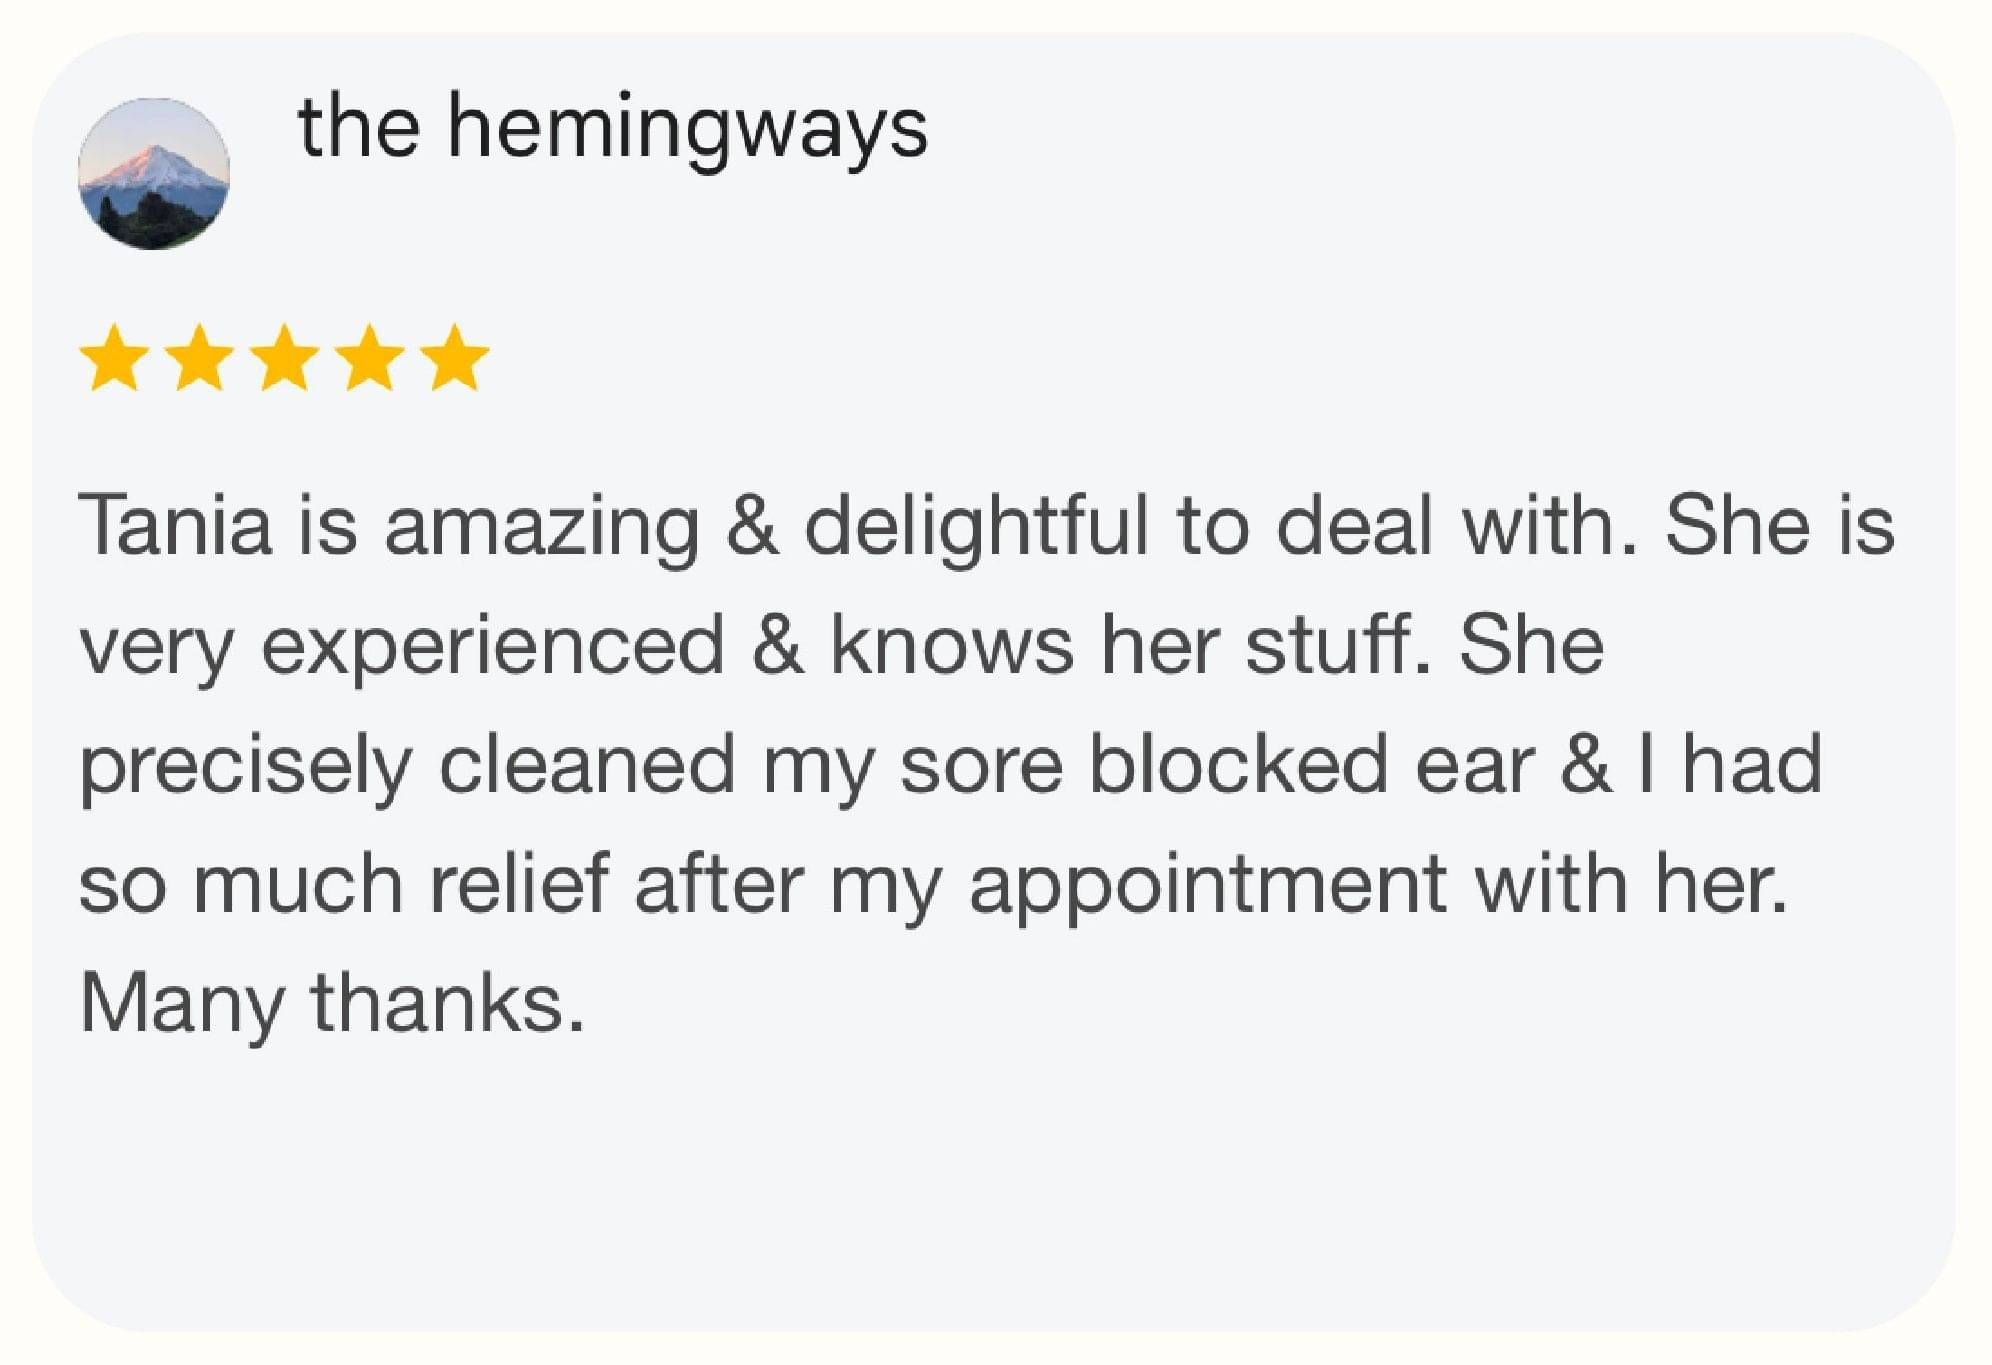The width and height of the screenshot is (1992, 1365).
Task: Click the word "delightful" in the review
Action: [976, 525]
